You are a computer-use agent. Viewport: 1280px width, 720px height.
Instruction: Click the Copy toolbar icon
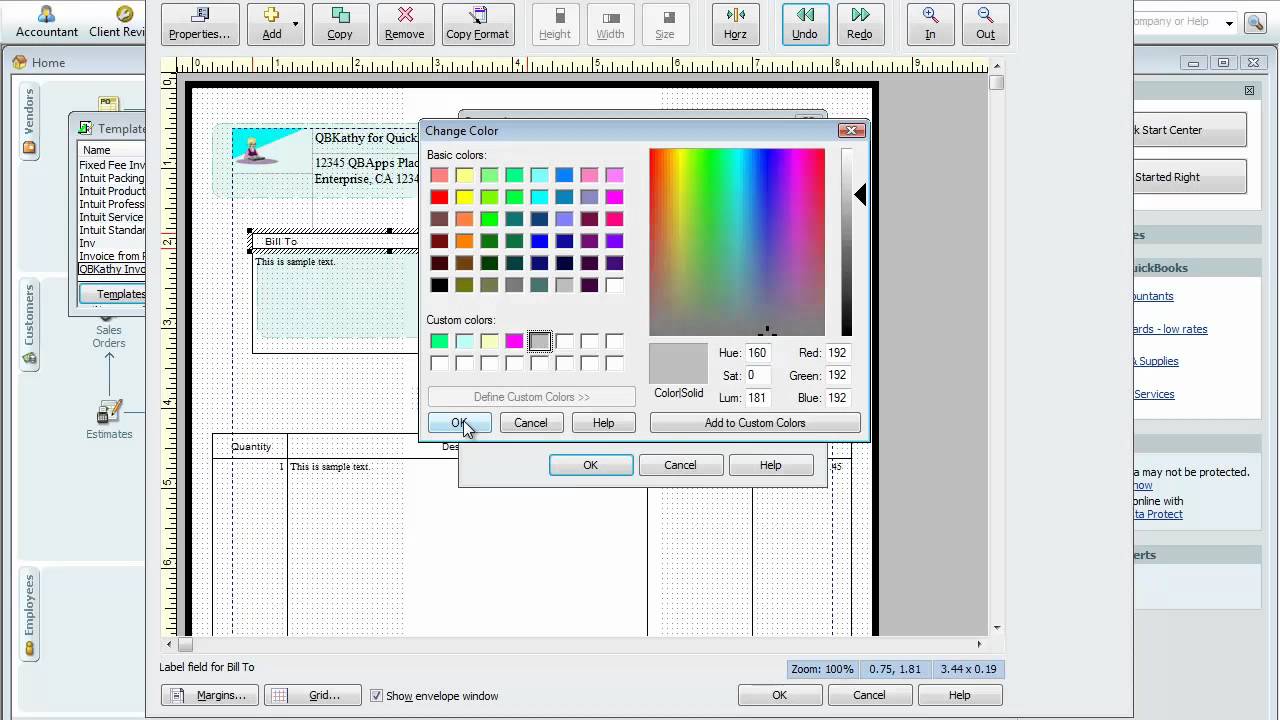coord(339,24)
